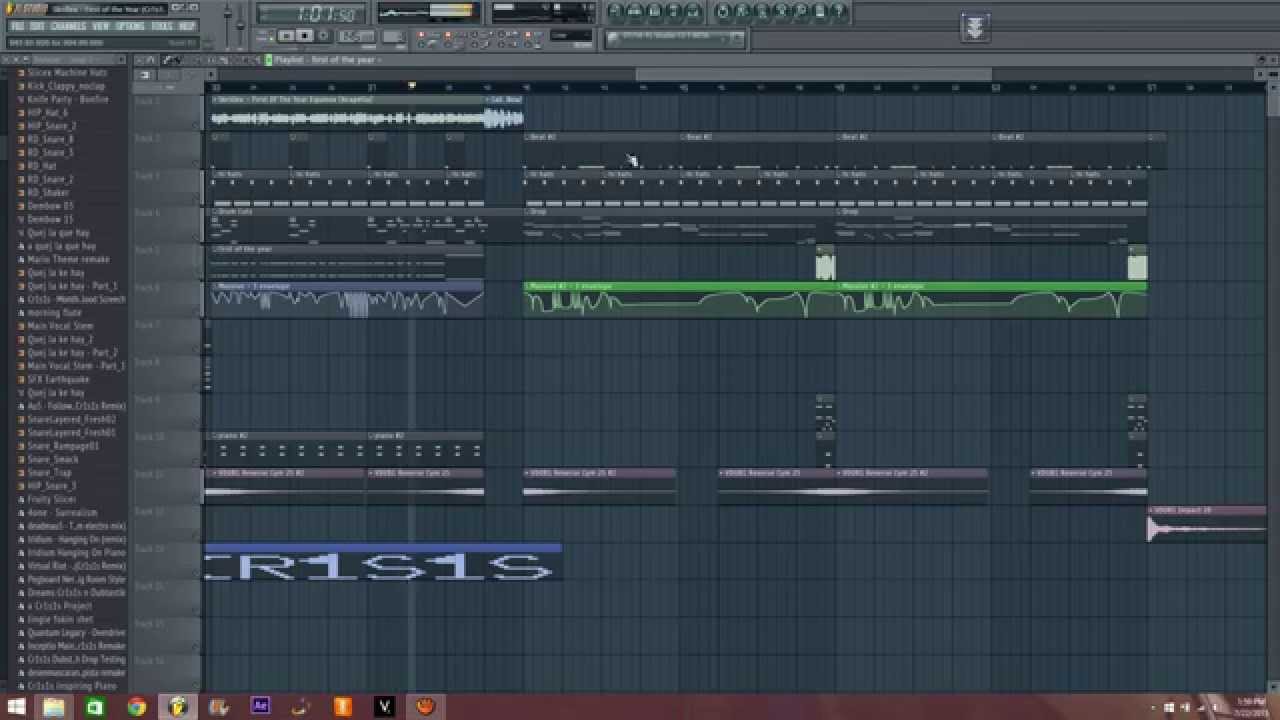
Task: Select 'Knife Party - Bonfire' in browser
Action: [68, 99]
